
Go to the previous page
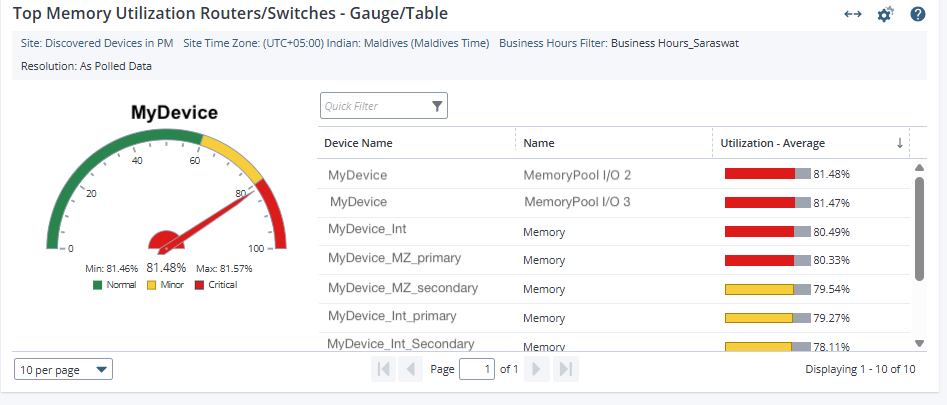(x=410, y=370)
